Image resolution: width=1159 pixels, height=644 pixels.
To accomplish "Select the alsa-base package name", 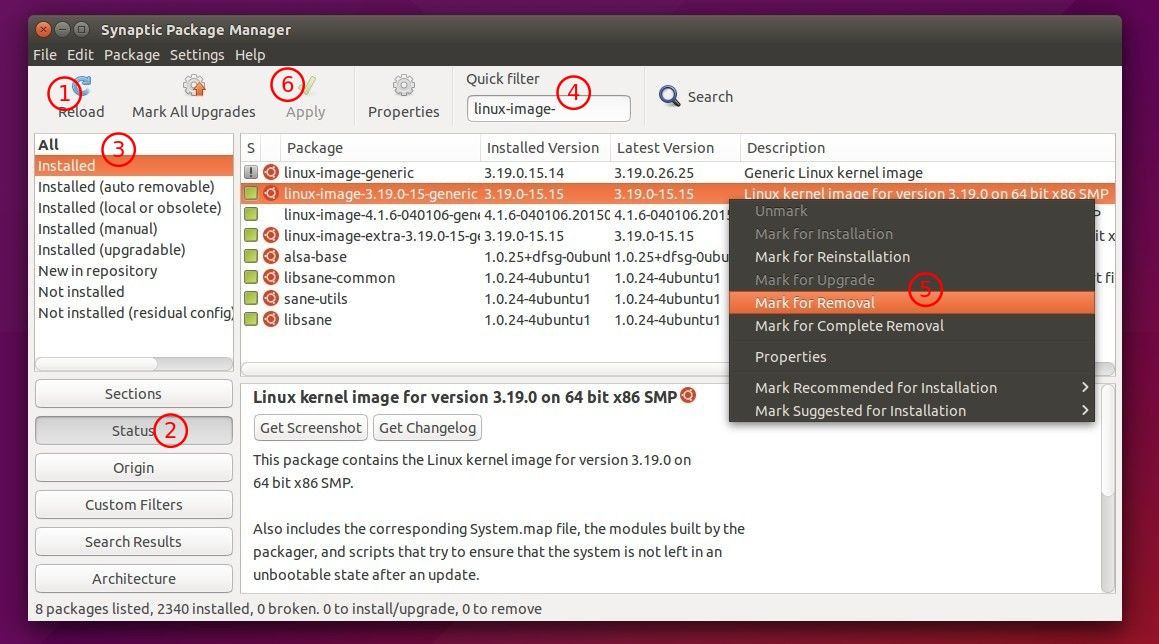I will (x=315, y=257).
